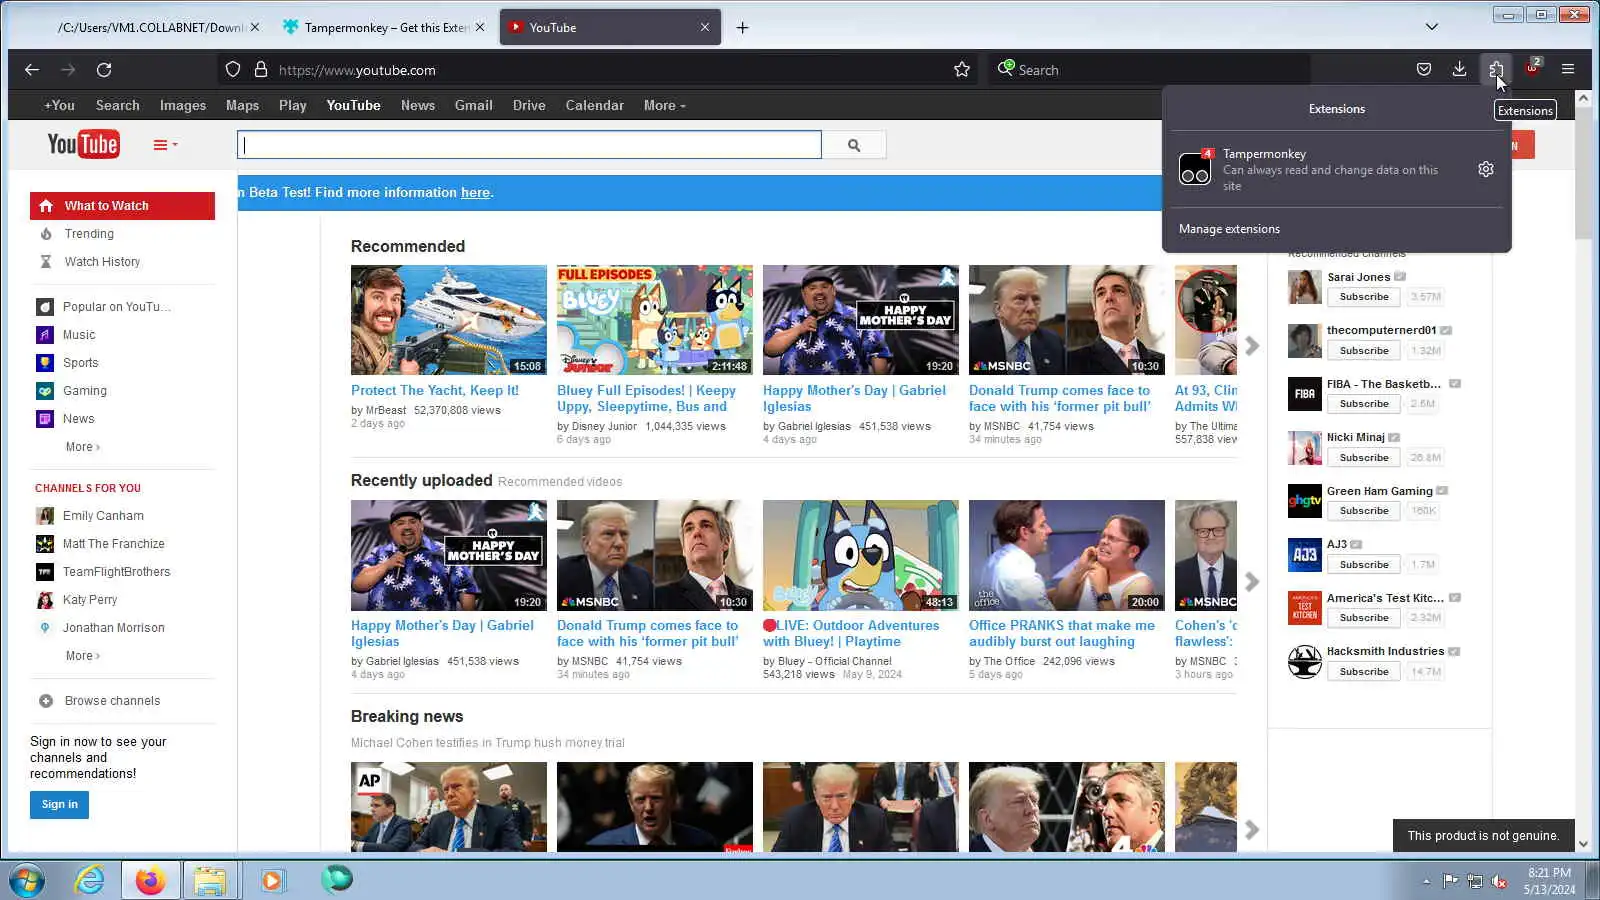Click the Firefox Search box
The image size is (1600, 900).
point(1150,70)
